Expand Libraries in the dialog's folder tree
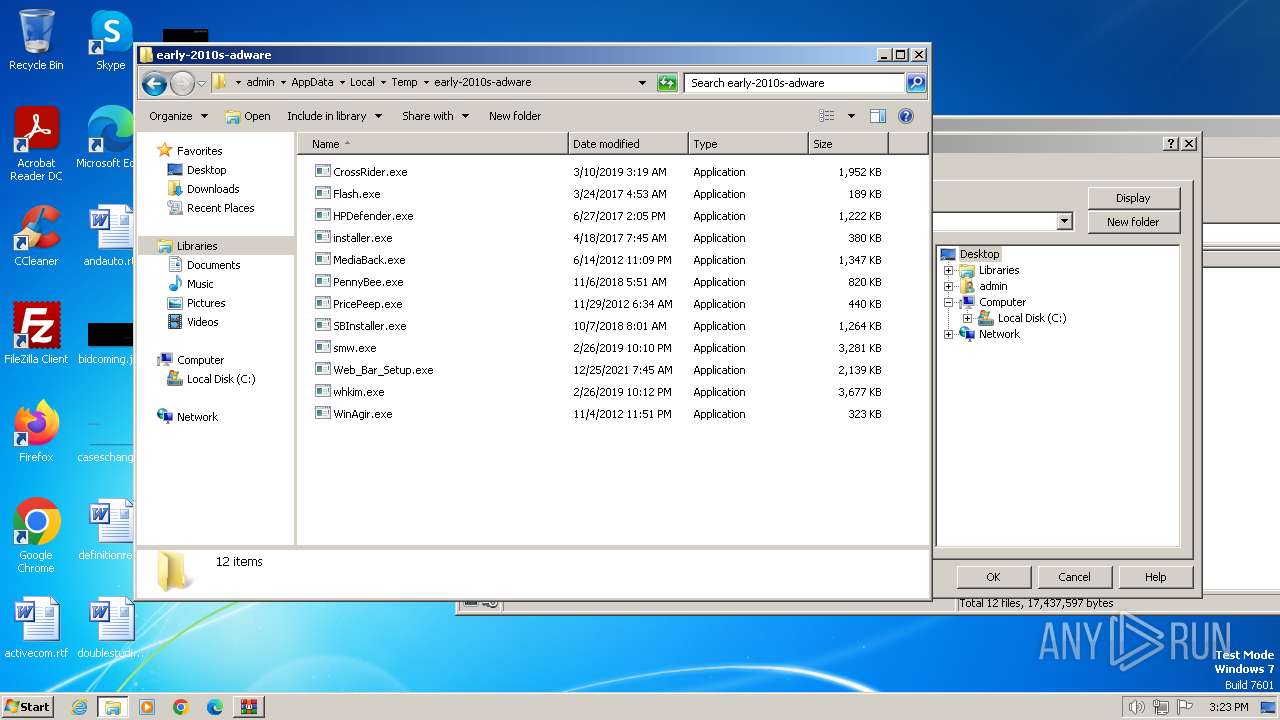Screen dimensions: 1280x720 pyautogui.click(x=948, y=270)
